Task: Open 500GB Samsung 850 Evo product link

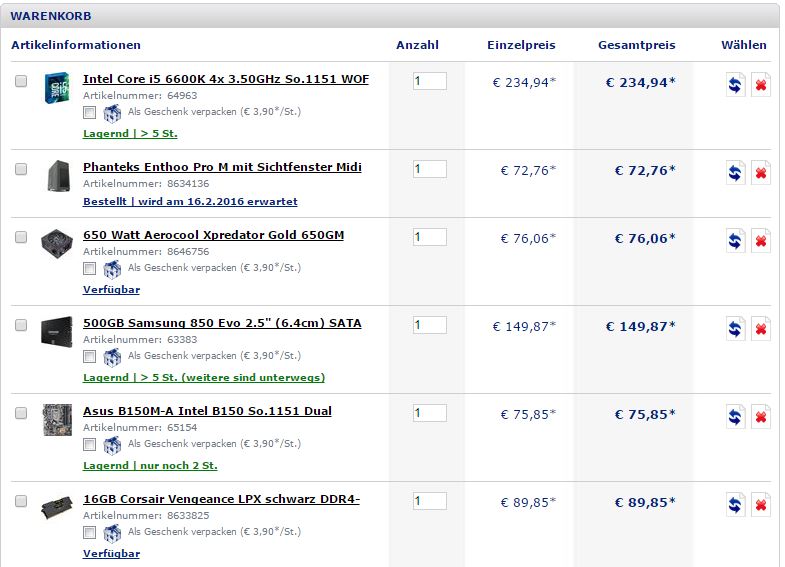Action: coord(222,323)
